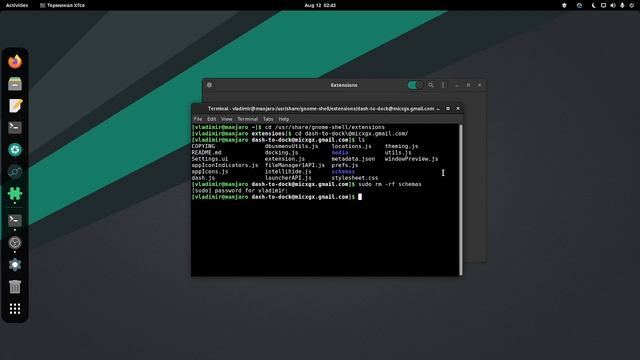Open the Терминал Xfce app menu
Viewport: 640px width, 360px height.
coord(62,5)
